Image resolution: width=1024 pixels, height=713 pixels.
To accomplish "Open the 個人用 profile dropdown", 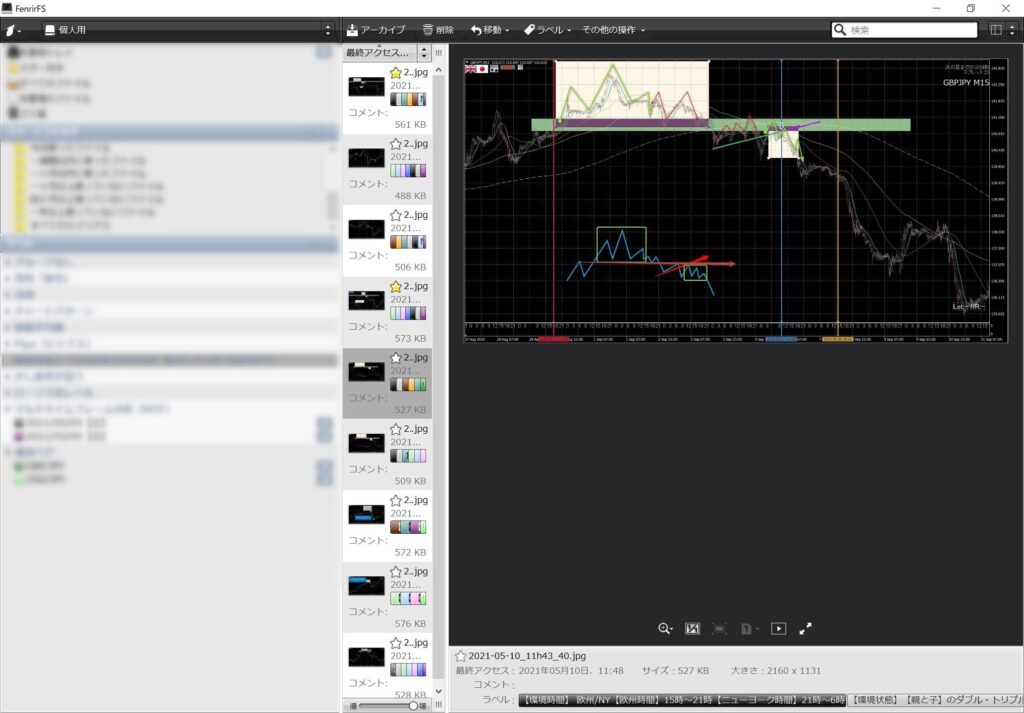I will pyautogui.click(x=188, y=30).
